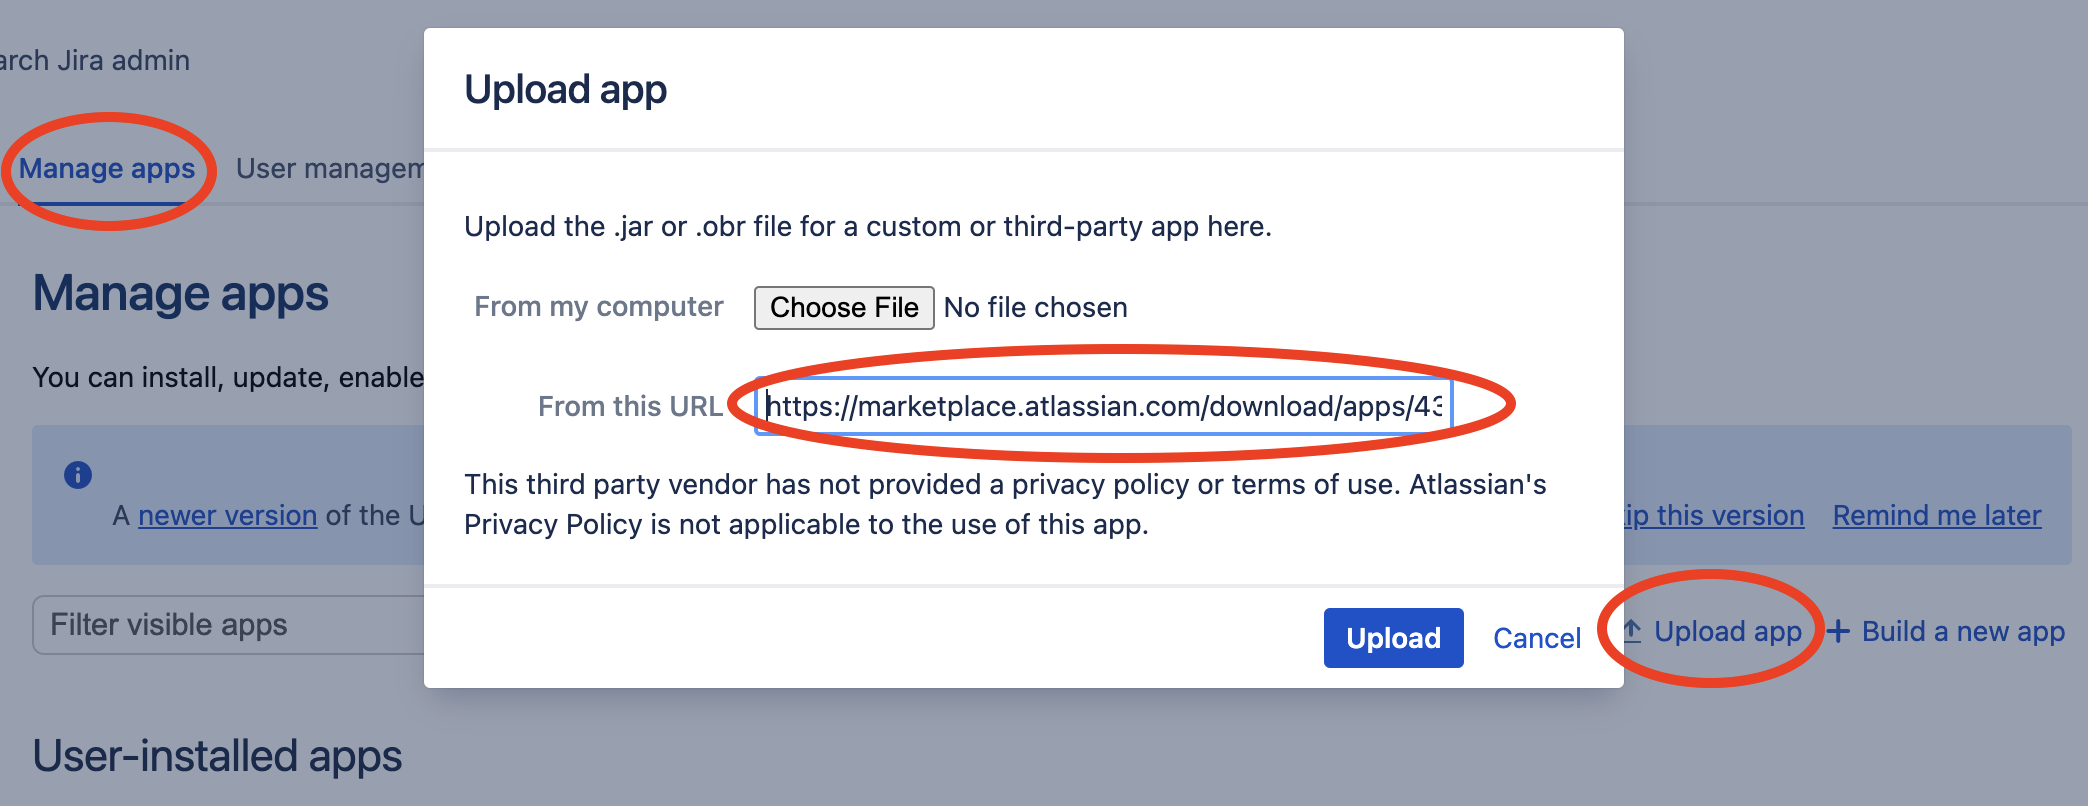Cancel the Upload app dialog
The height and width of the screenshot is (806, 2088).
(x=1536, y=638)
